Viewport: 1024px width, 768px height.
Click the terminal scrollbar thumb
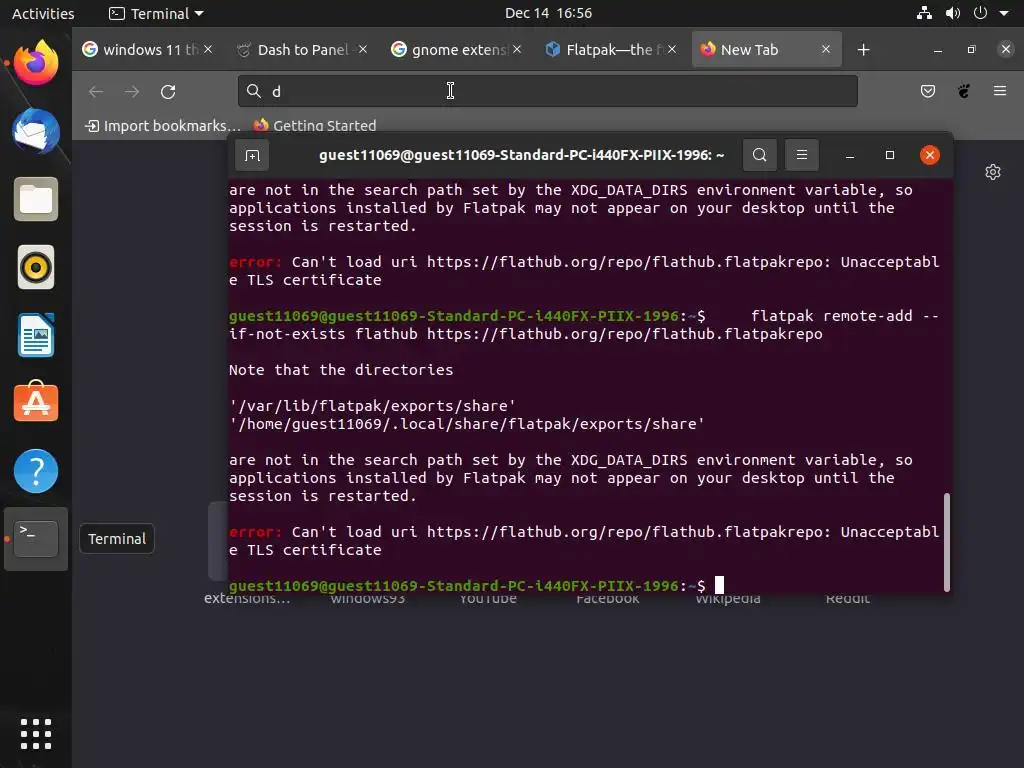pyautogui.click(x=946, y=543)
